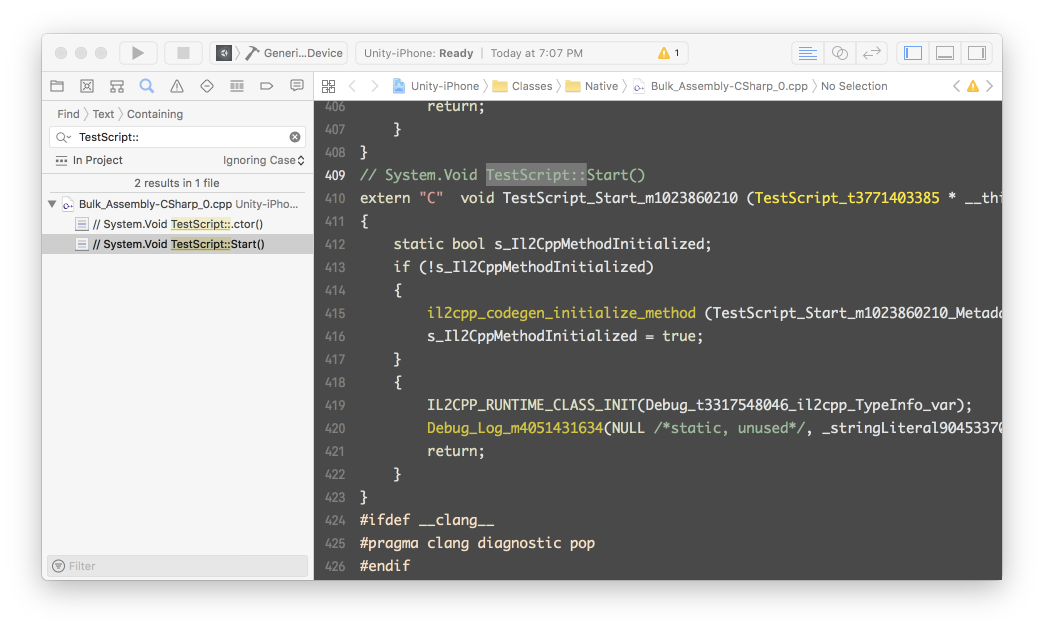Open the scheme selector icon
This screenshot has width=1044, height=630.
[x=224, y=53]
